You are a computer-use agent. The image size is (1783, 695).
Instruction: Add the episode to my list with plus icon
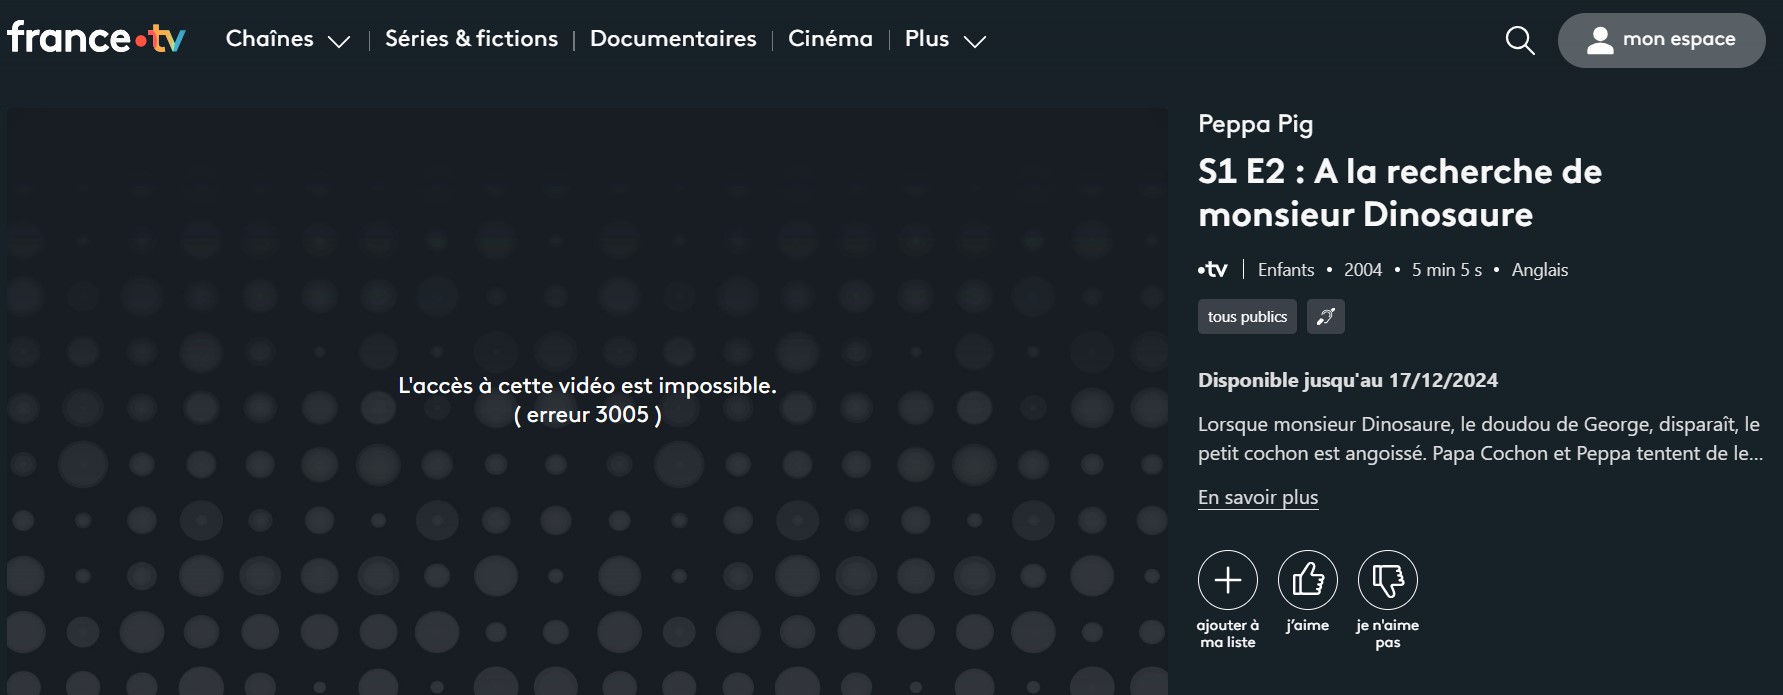1228,580
